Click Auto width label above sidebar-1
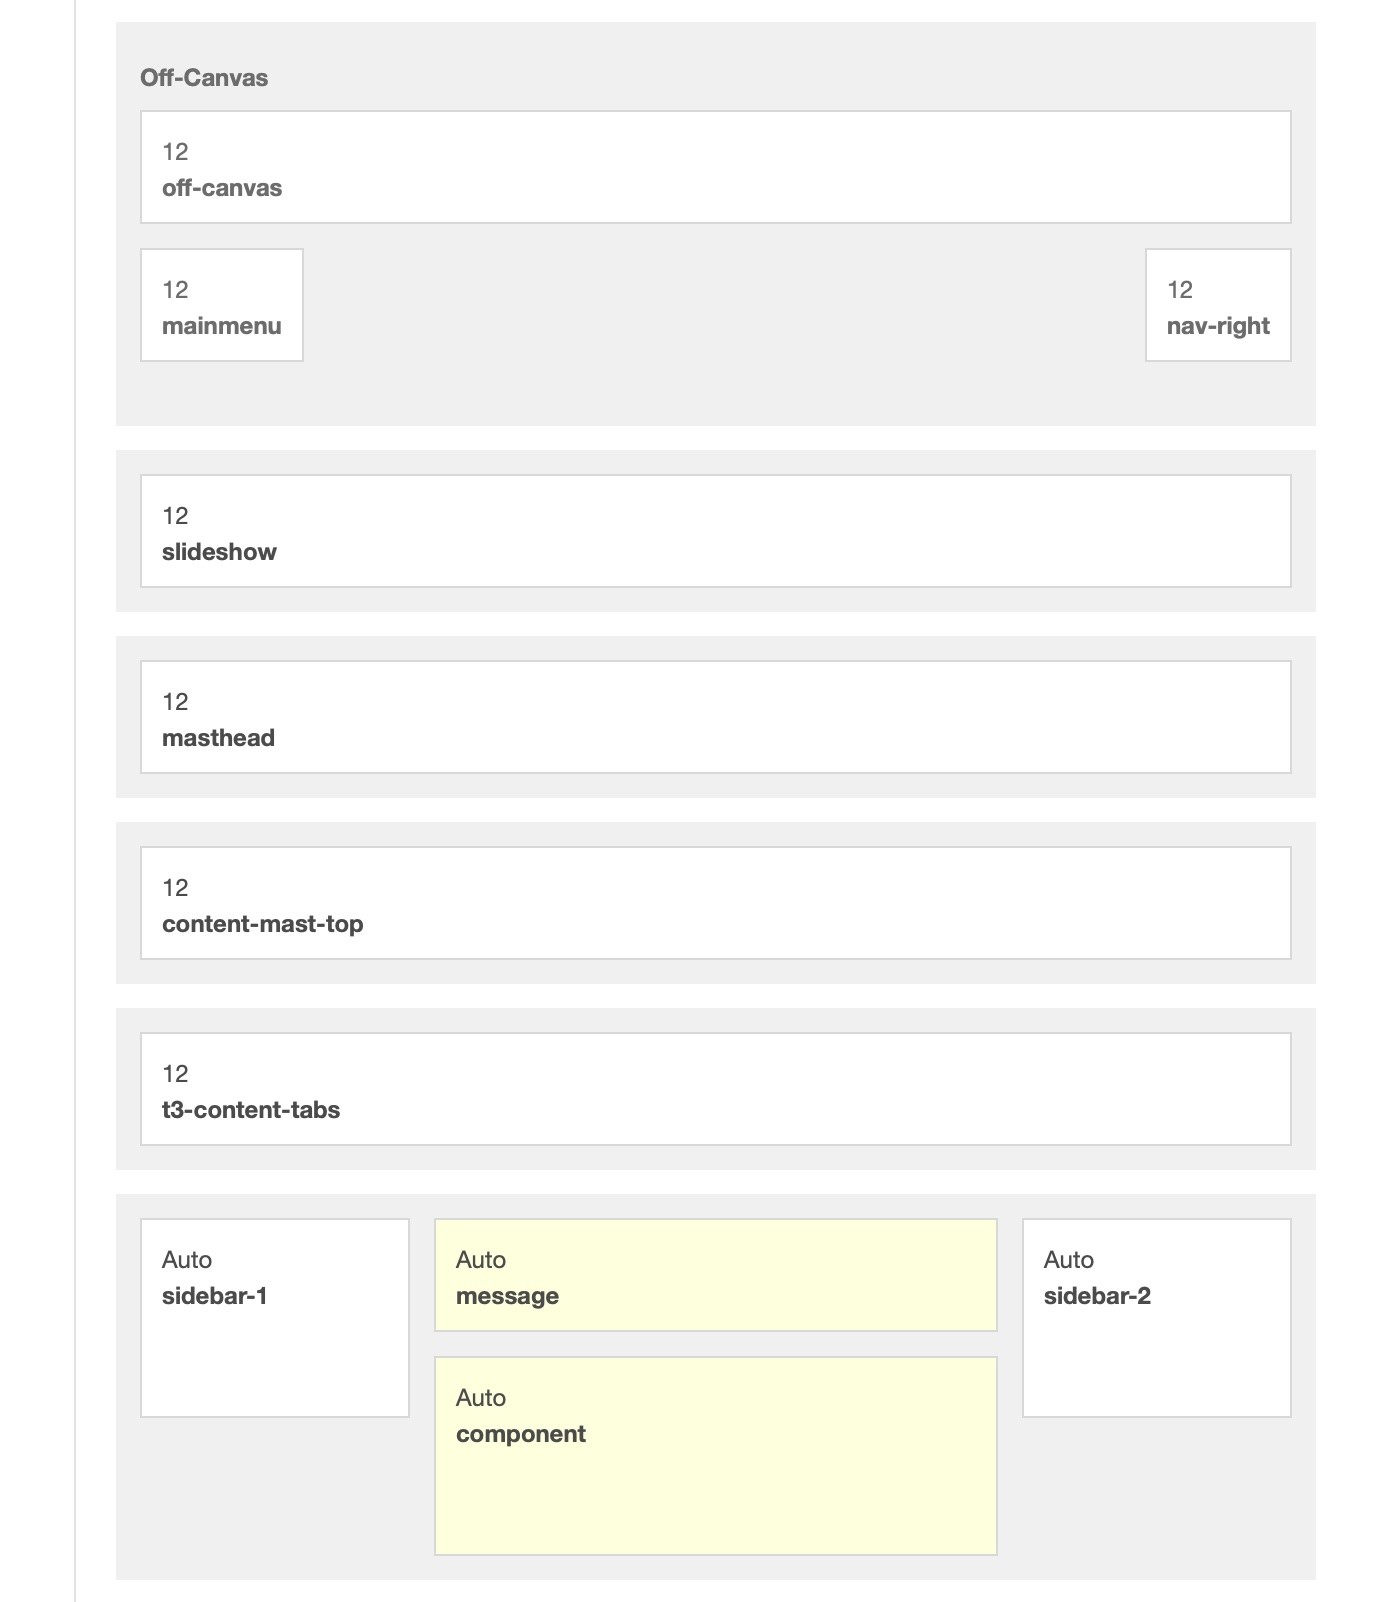 [x=187, y=1260]
